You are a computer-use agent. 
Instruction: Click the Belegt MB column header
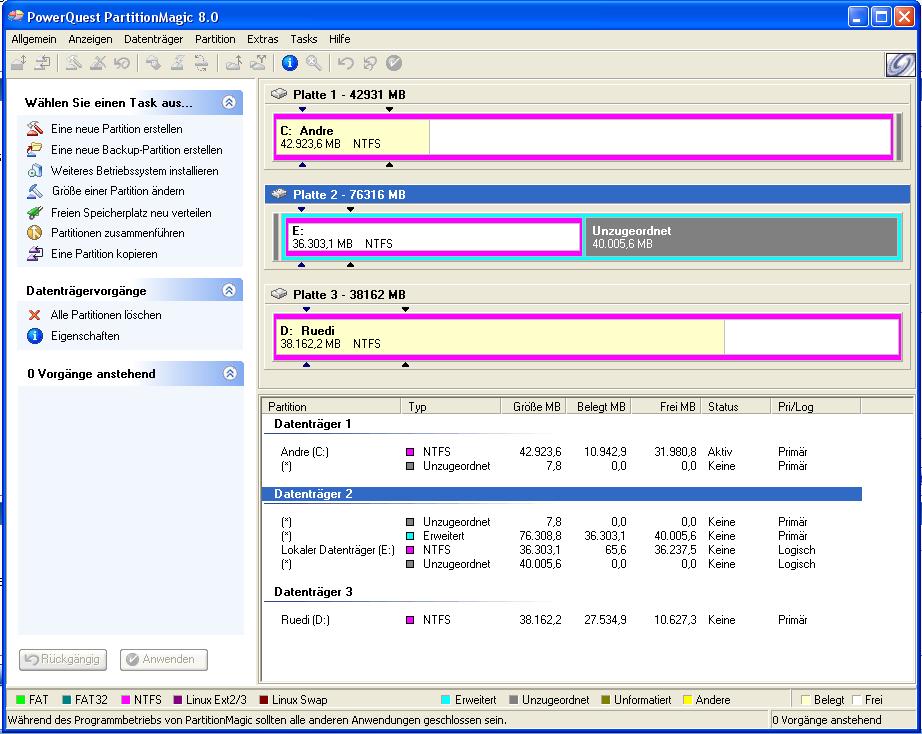(x=598, y=406)
